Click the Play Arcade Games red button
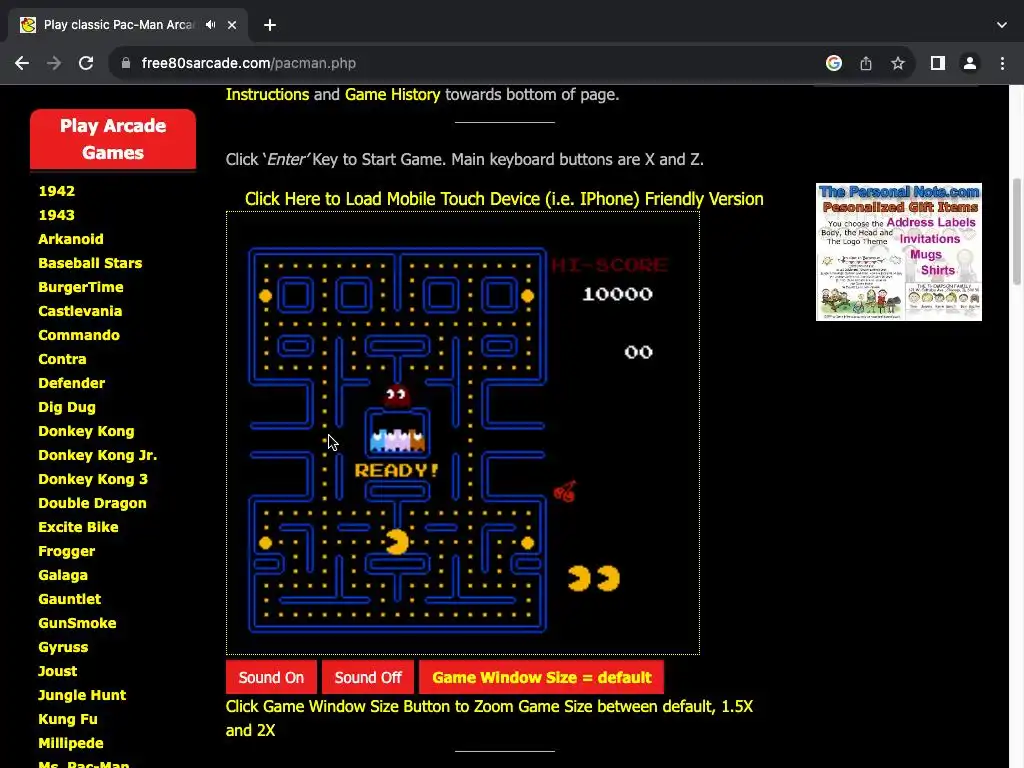 click(113, 139)
